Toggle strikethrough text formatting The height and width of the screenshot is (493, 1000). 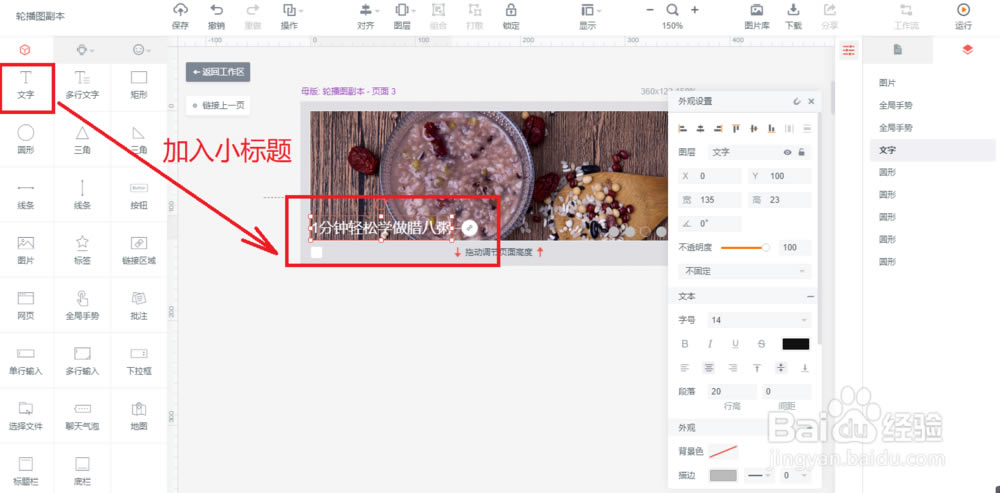[x=761, y=344]
